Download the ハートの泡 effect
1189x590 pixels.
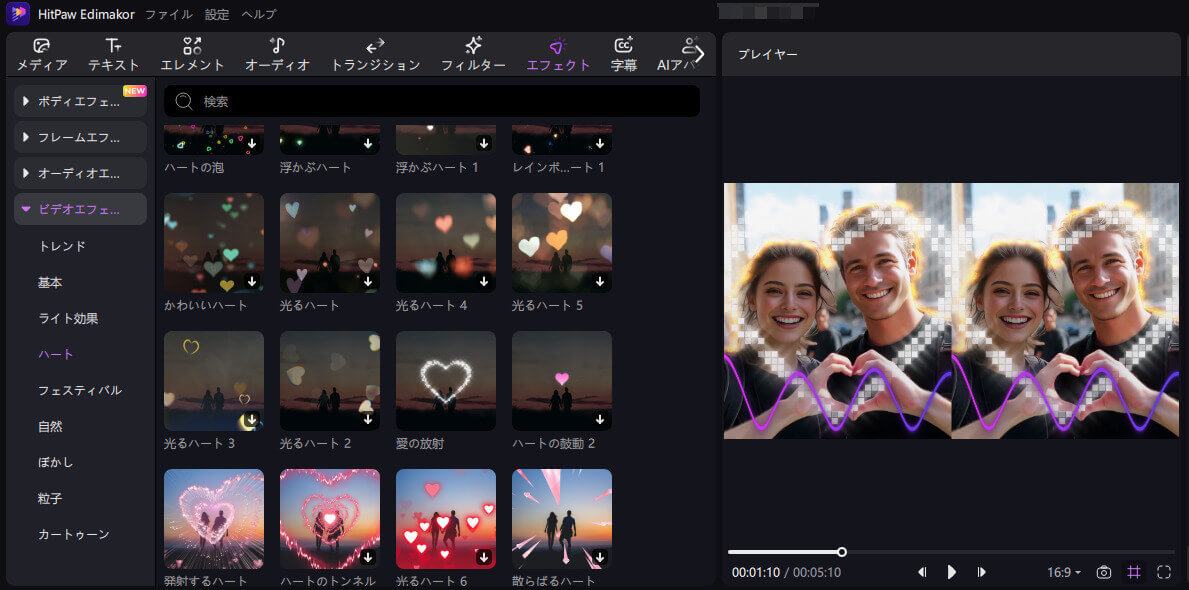252,143
